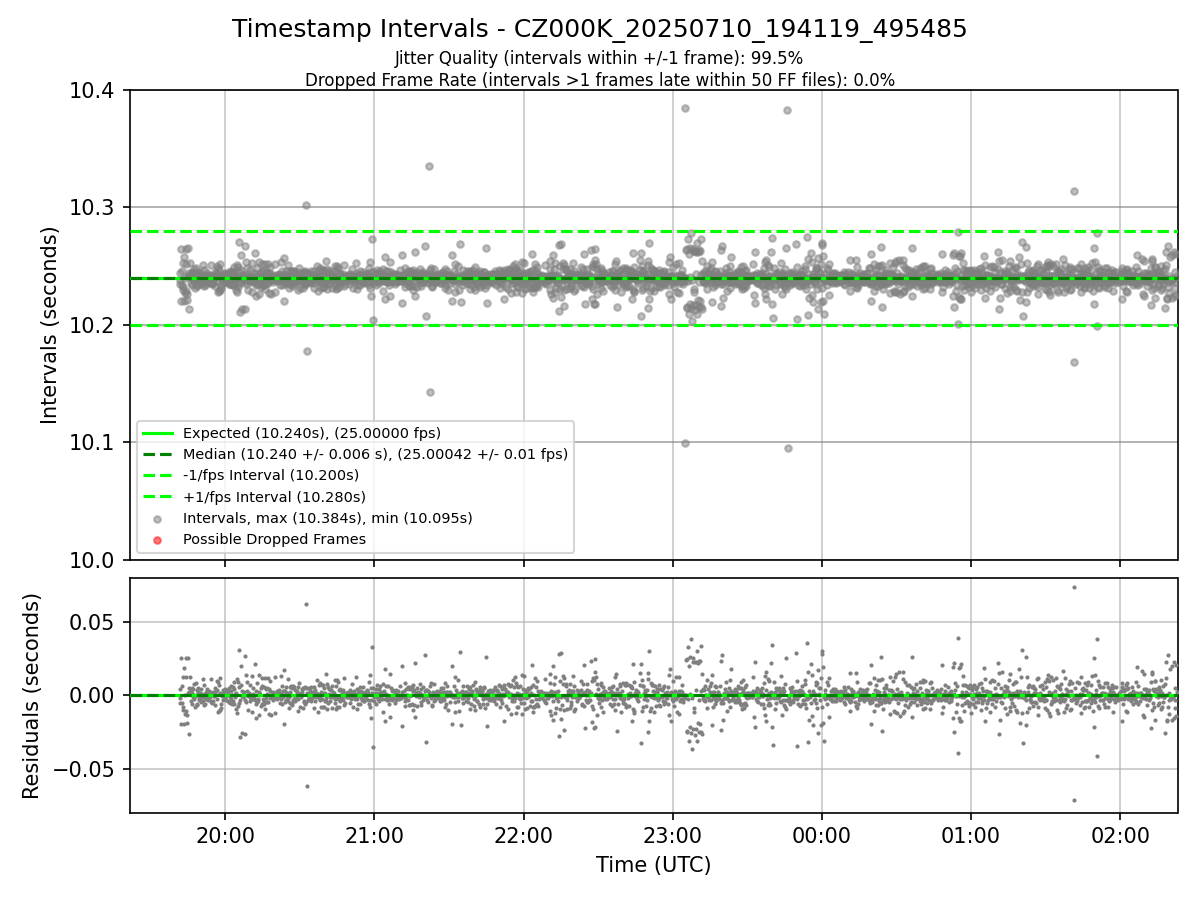Click the 'Time (UTC)' x-axis label

click(653, 865)
